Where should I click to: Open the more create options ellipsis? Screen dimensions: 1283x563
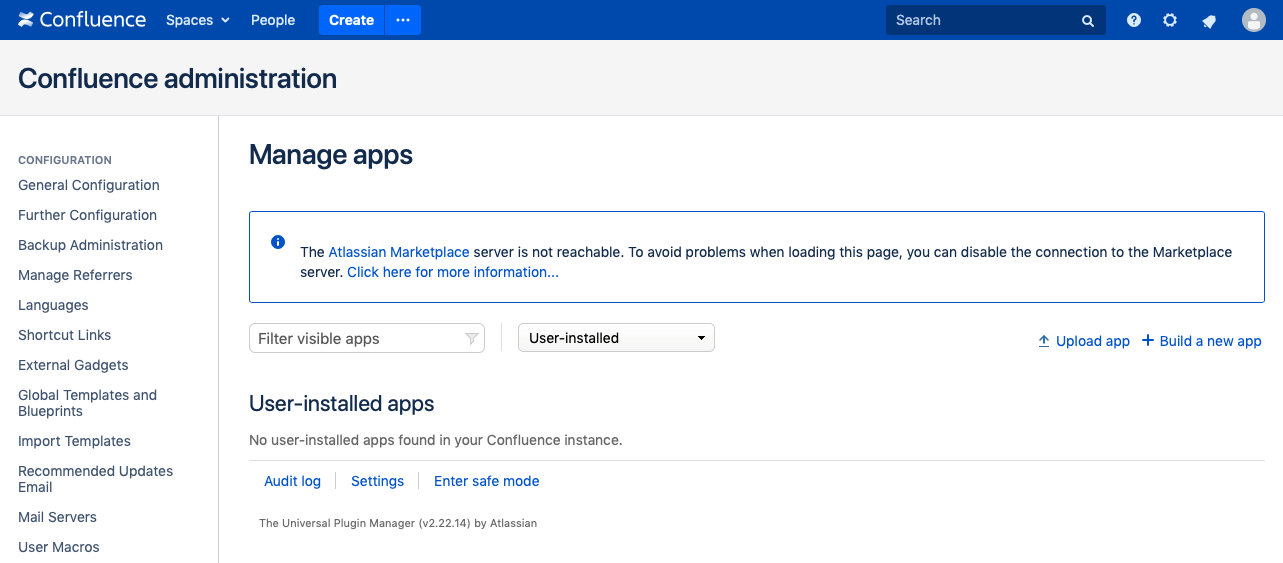[403, 20]
